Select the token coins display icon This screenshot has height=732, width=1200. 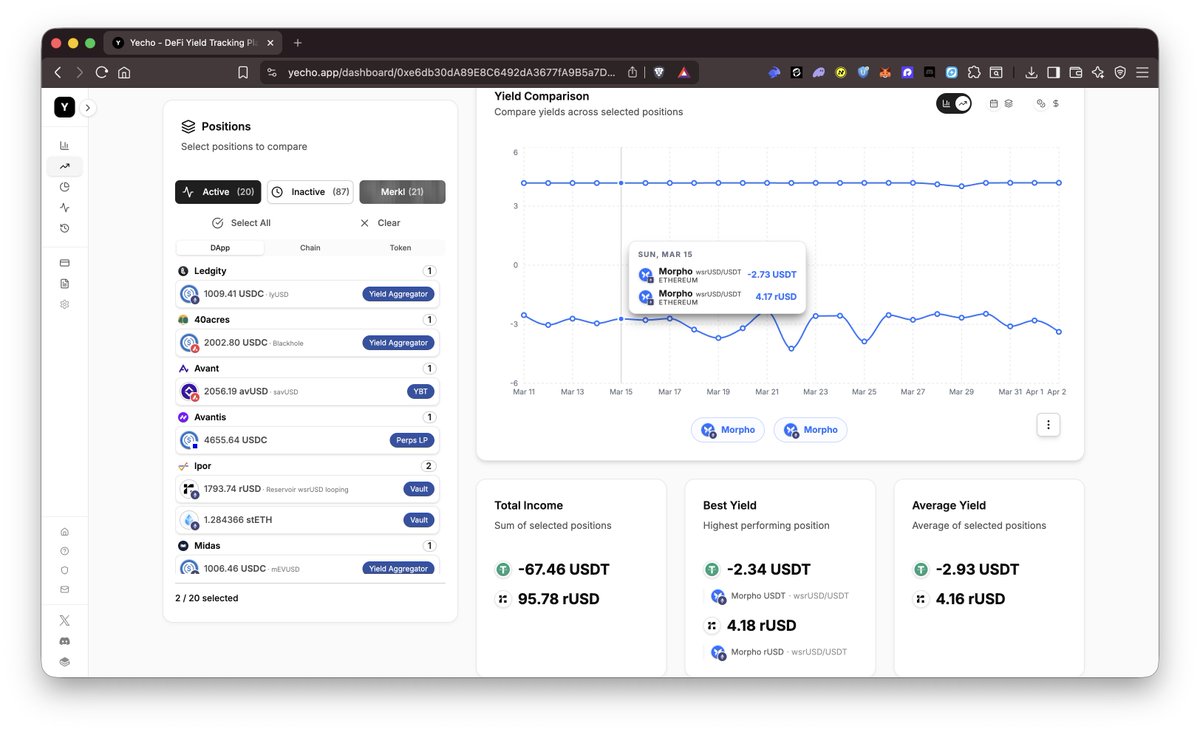click(1041, 103)
